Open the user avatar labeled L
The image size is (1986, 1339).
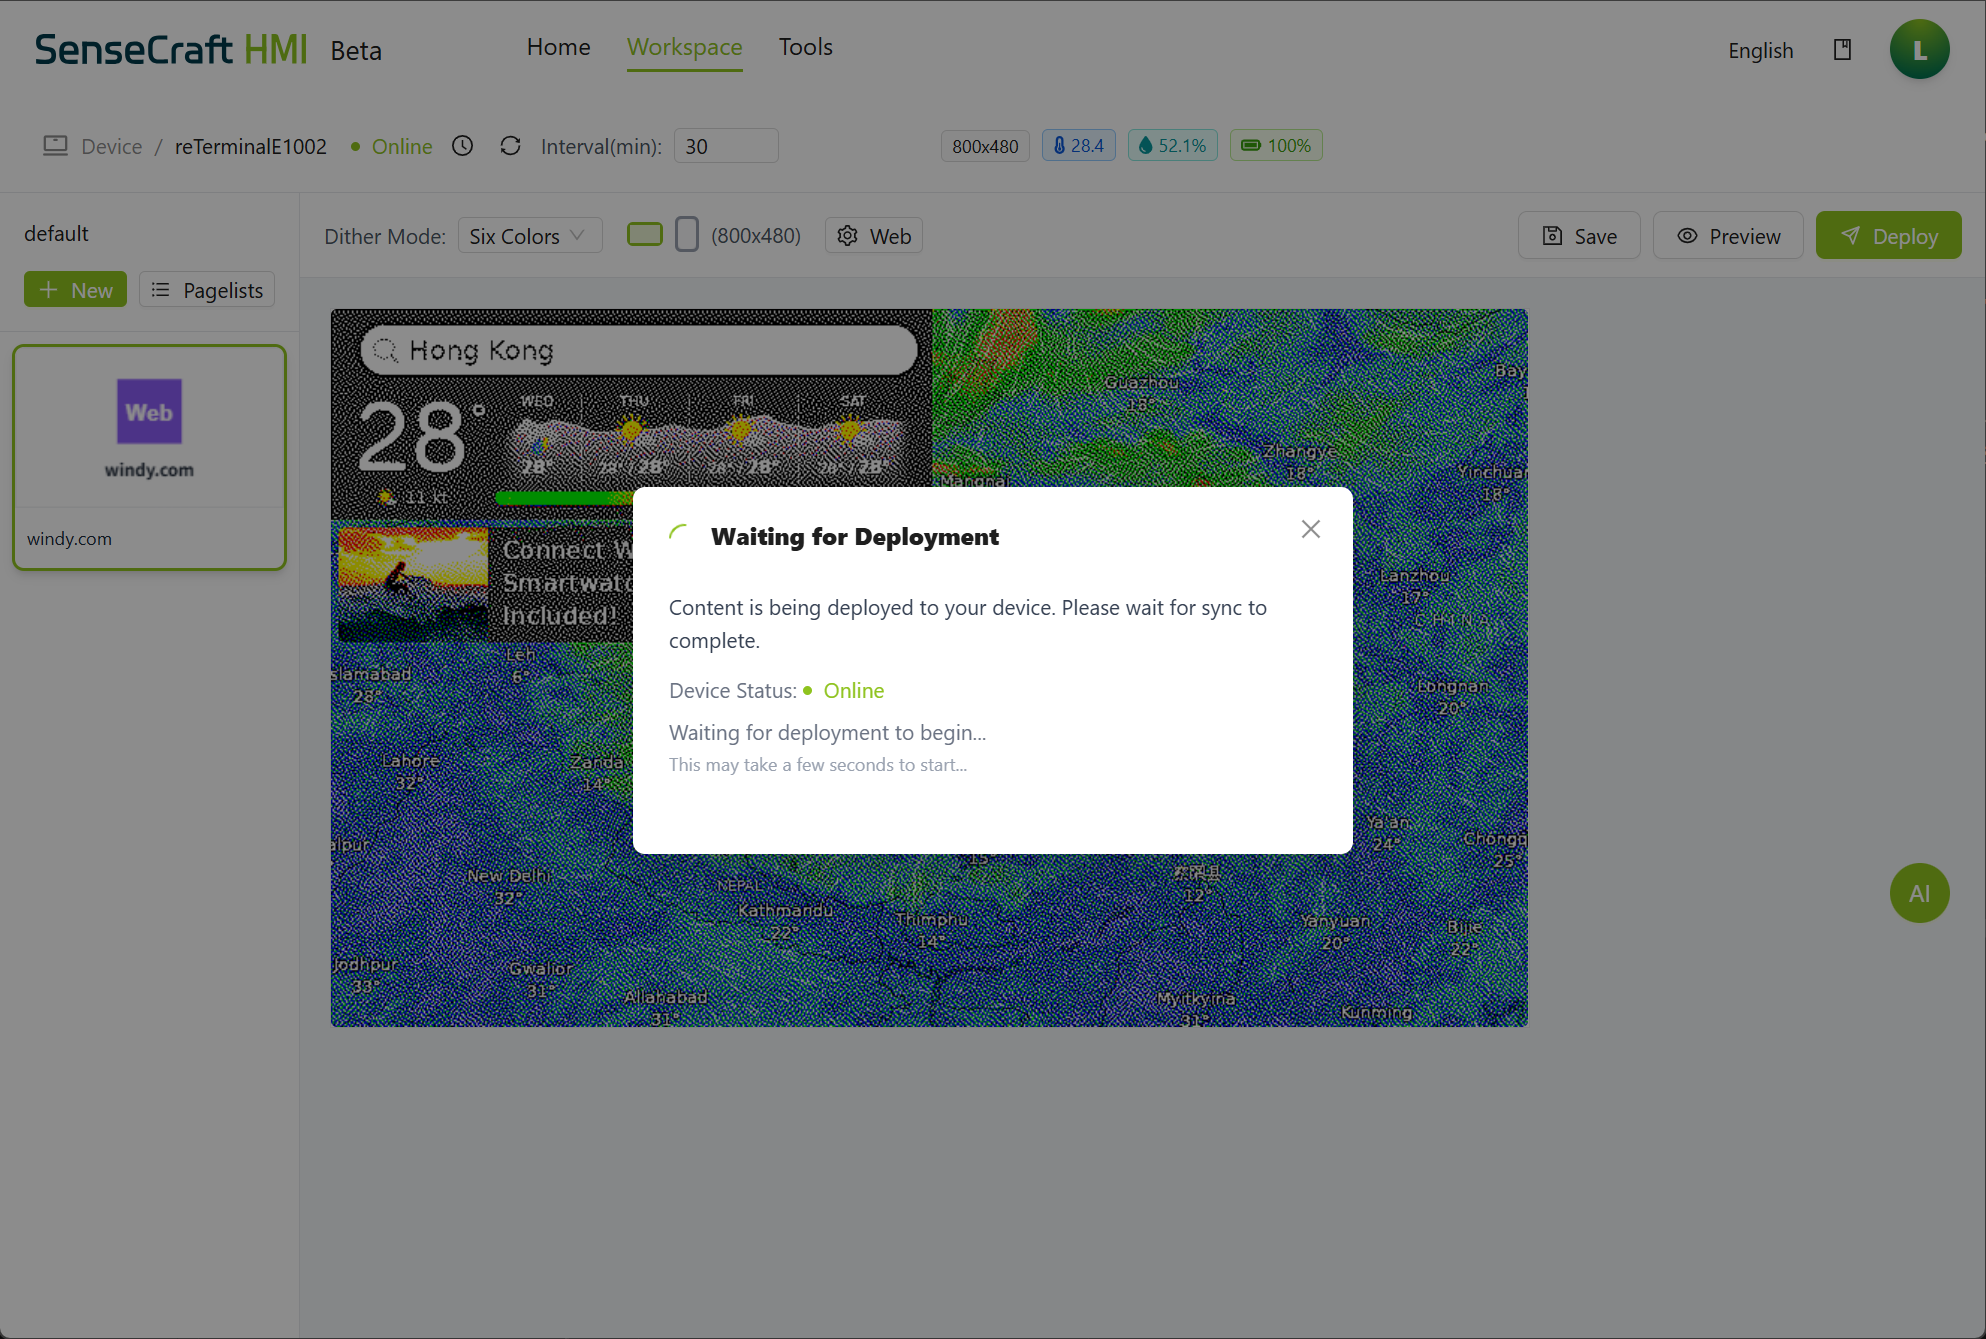tap(1918, 50)
